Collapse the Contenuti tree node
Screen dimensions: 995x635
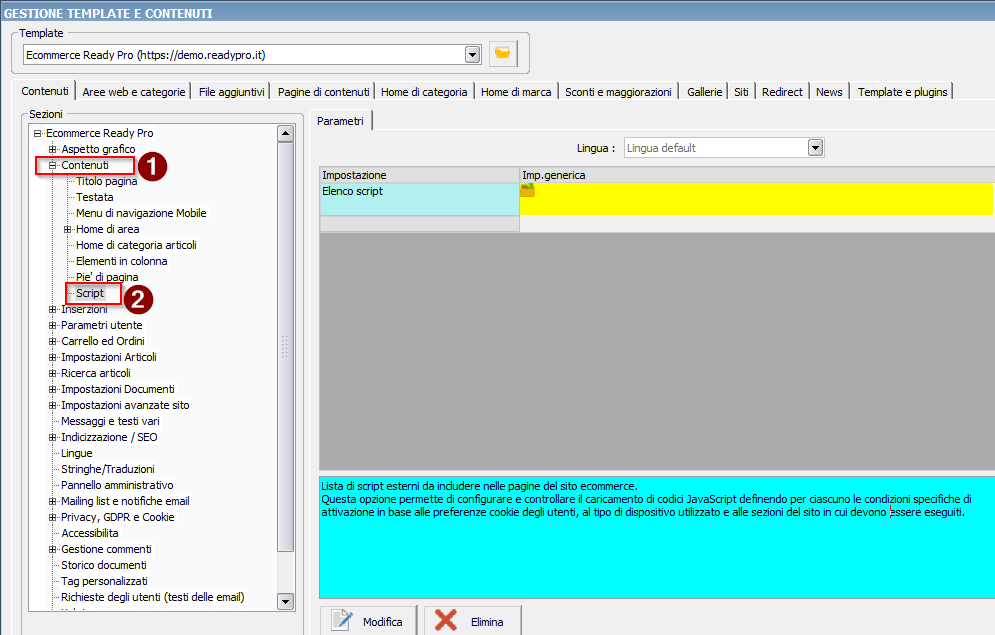(53, 165)
